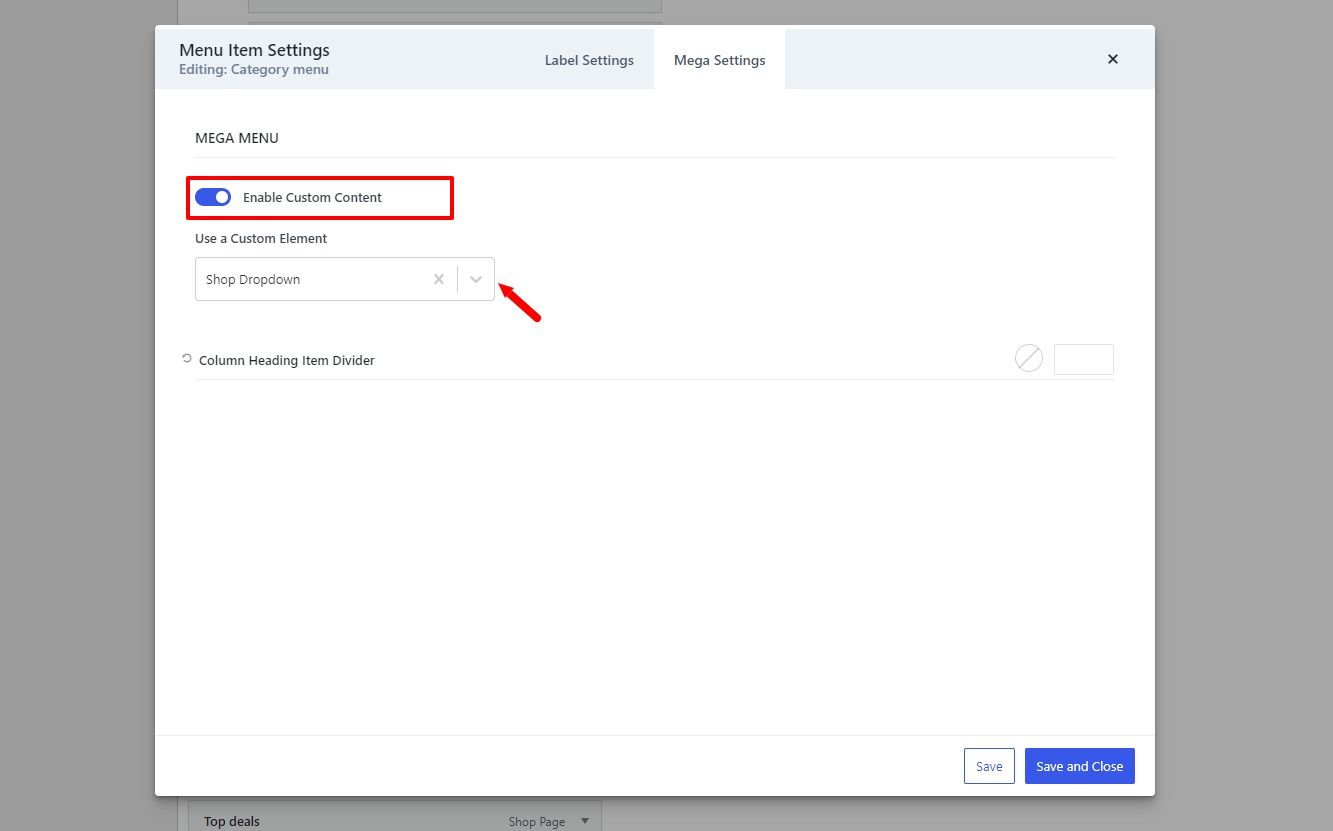
Task: Click the Menu Item Settings title
Action: pyautogui.click(x=254, y=50)
